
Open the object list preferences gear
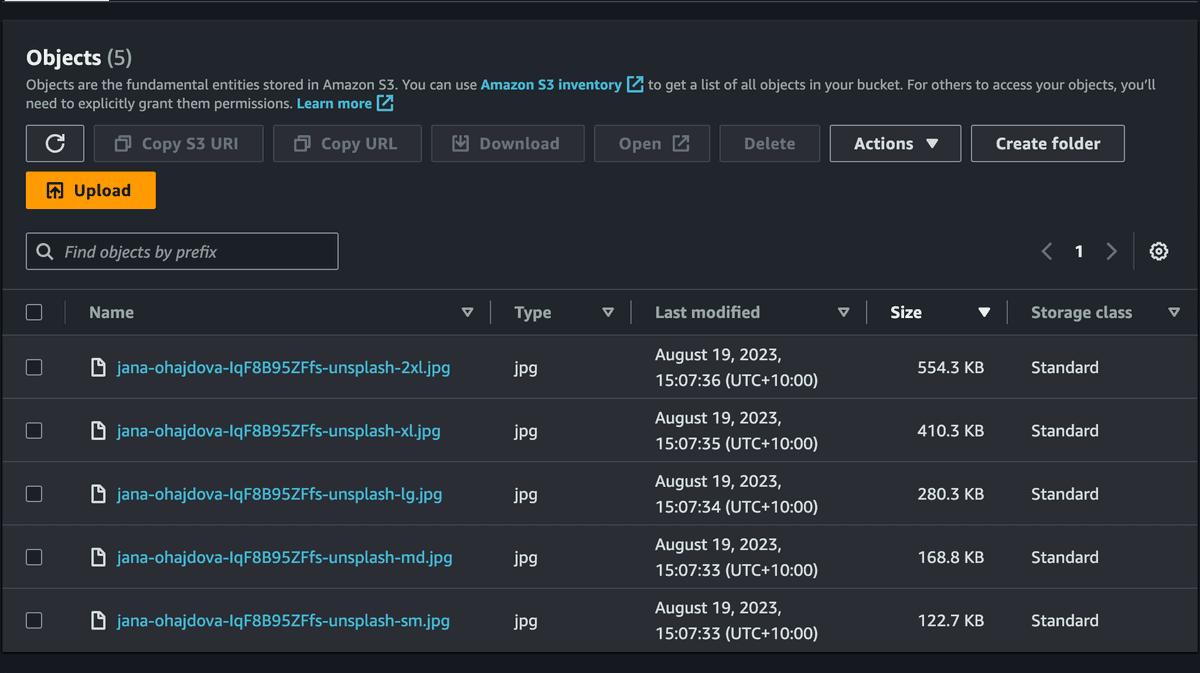pyautogui.click(x=1158, y=251)
